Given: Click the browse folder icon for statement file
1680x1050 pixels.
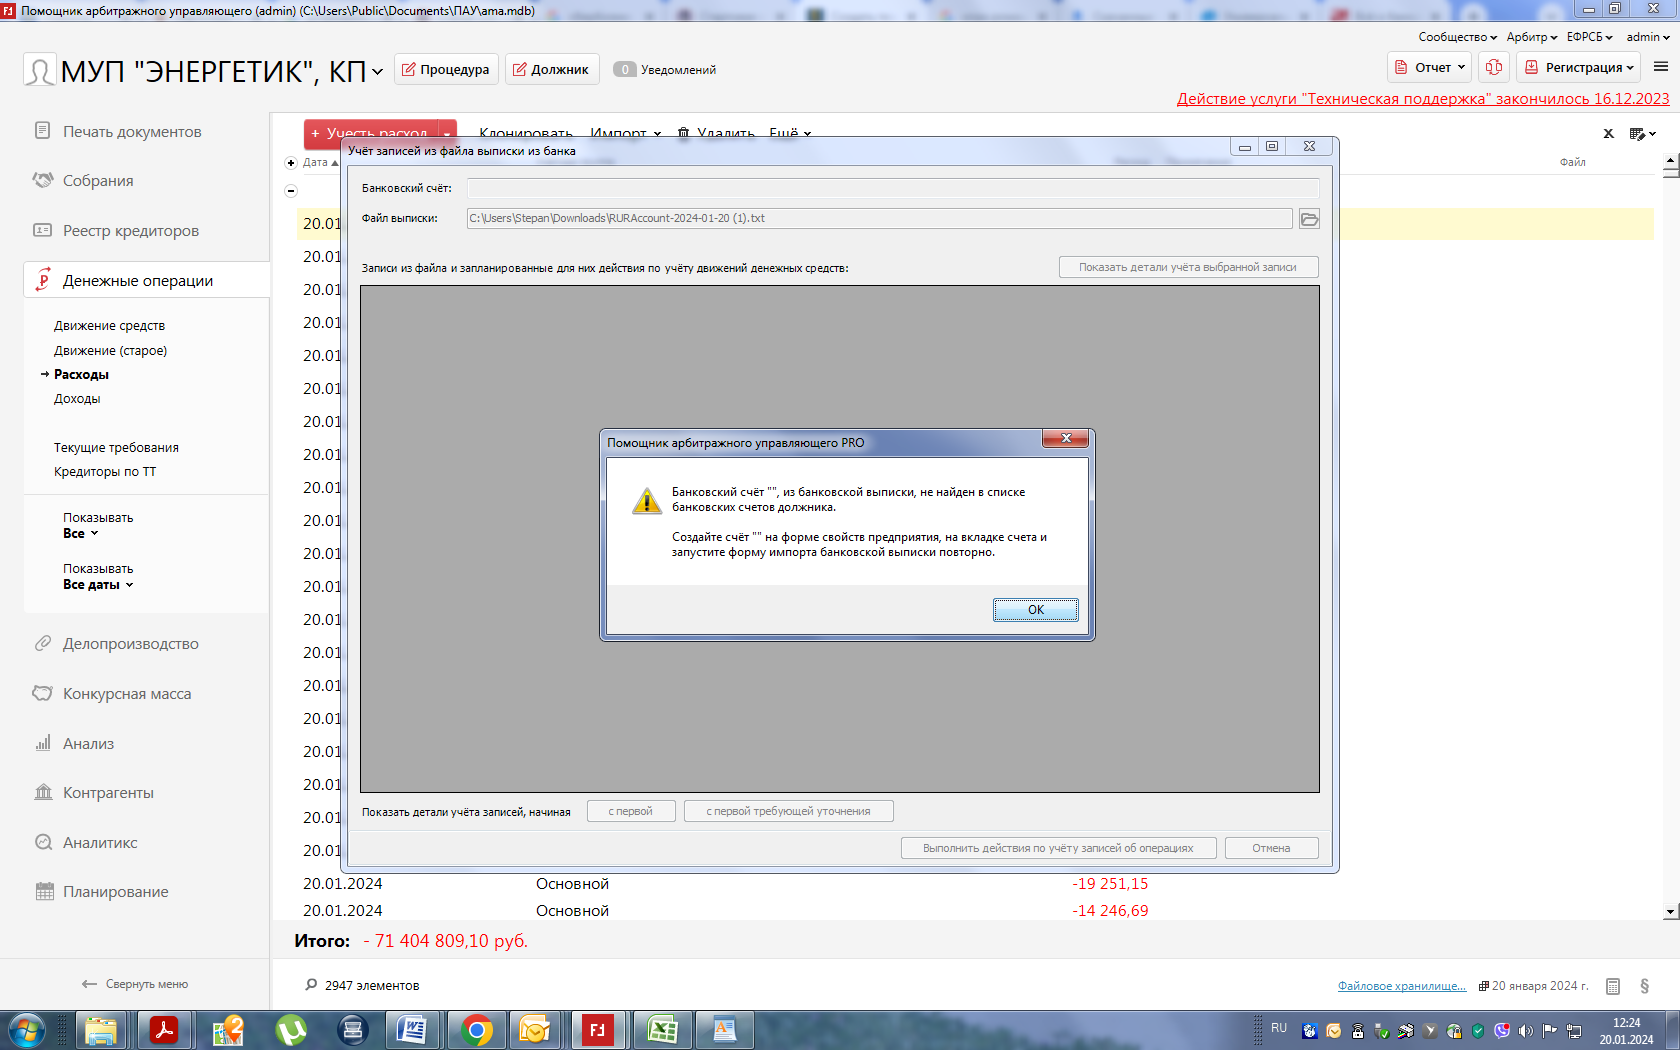Looking at the screenshot, I should 1309,219.
